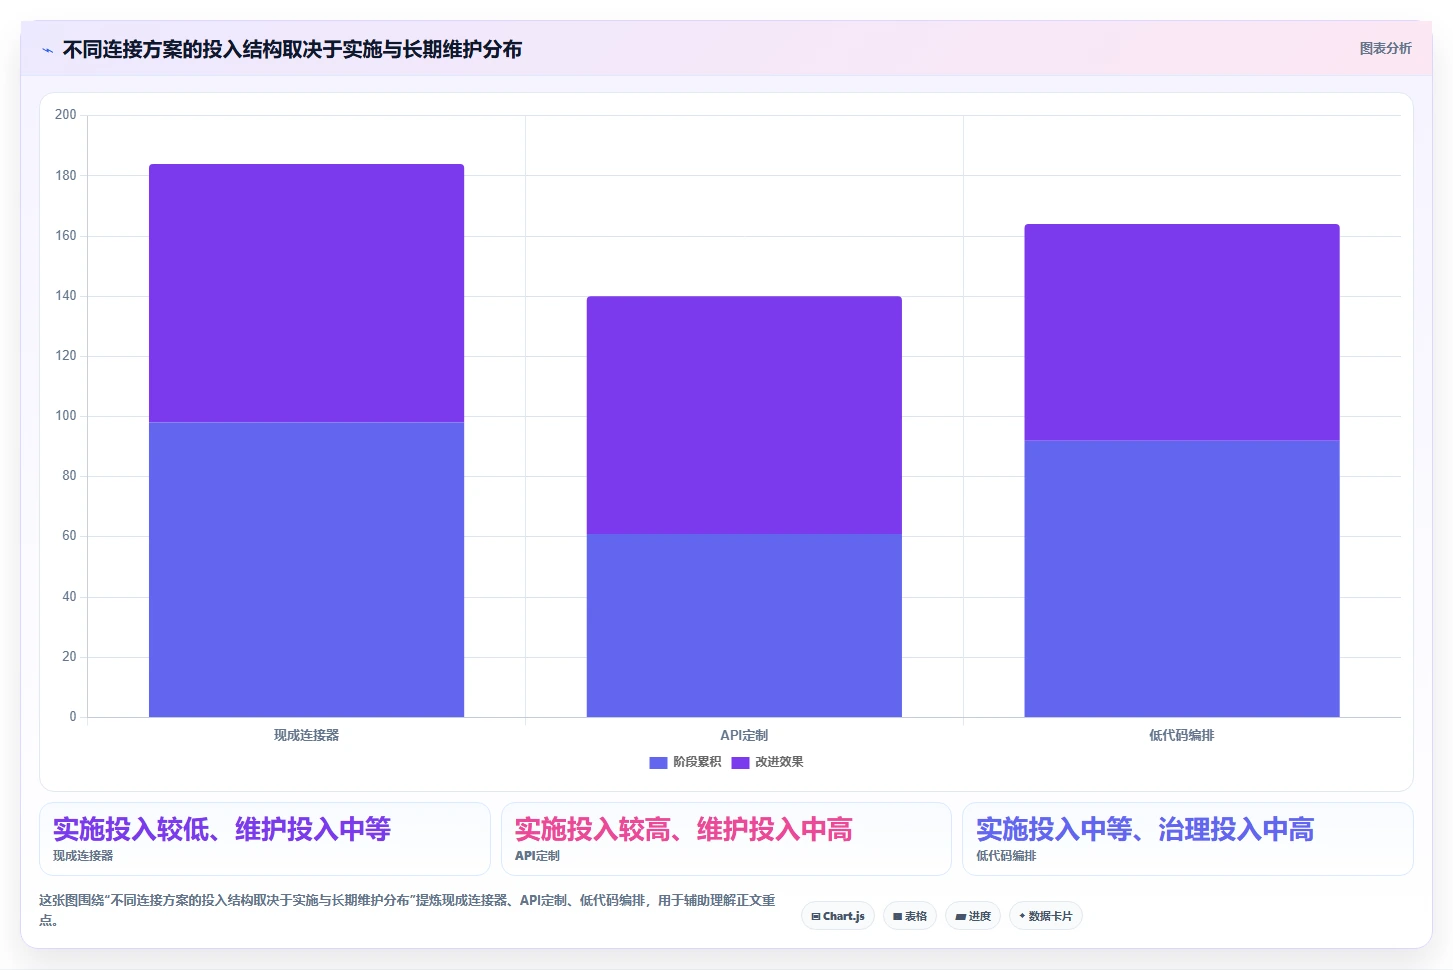Open the 实施投入较低、维护投入中等 card

click(x=265, y=839)
